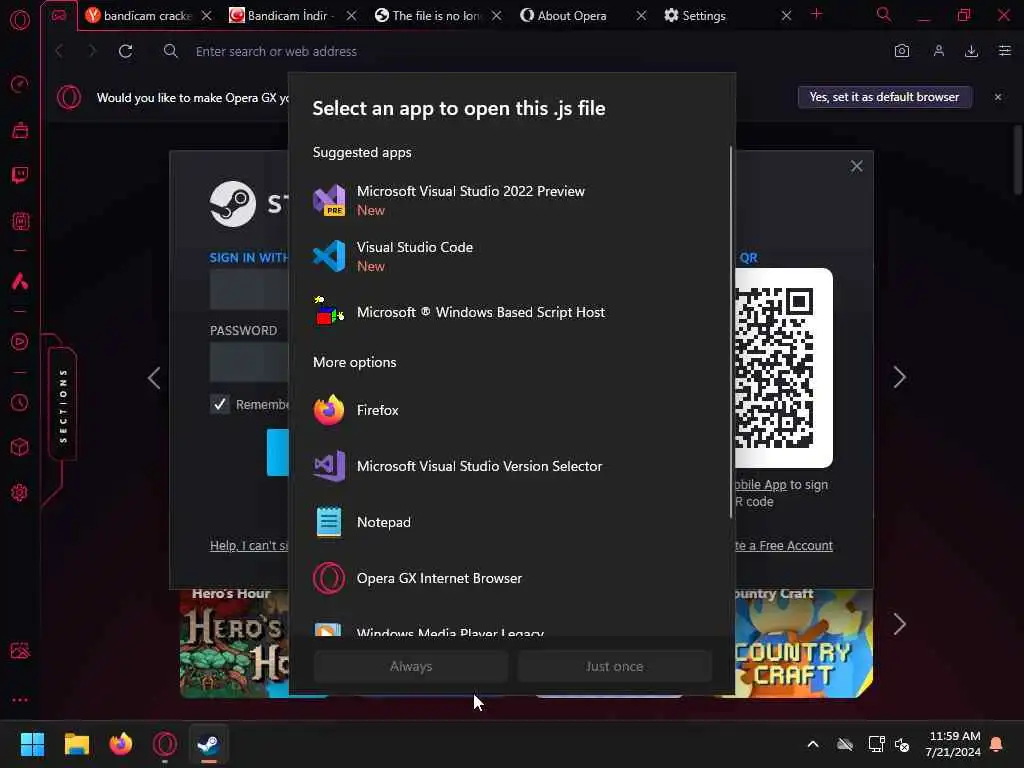
Task: Dismiss the default browser banner
Action: [998, 97]
